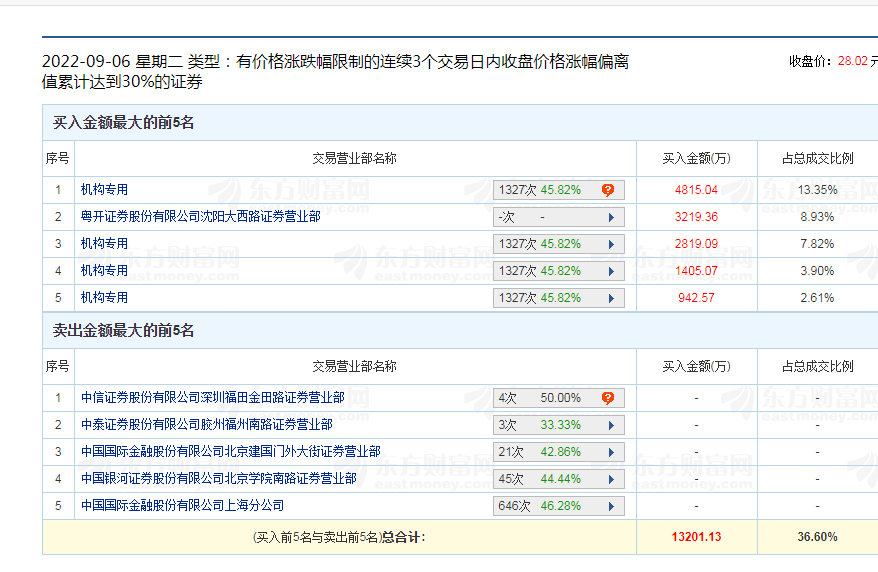Expand the arrow in 中国国际金融上海分公司 row

[611, 506]
